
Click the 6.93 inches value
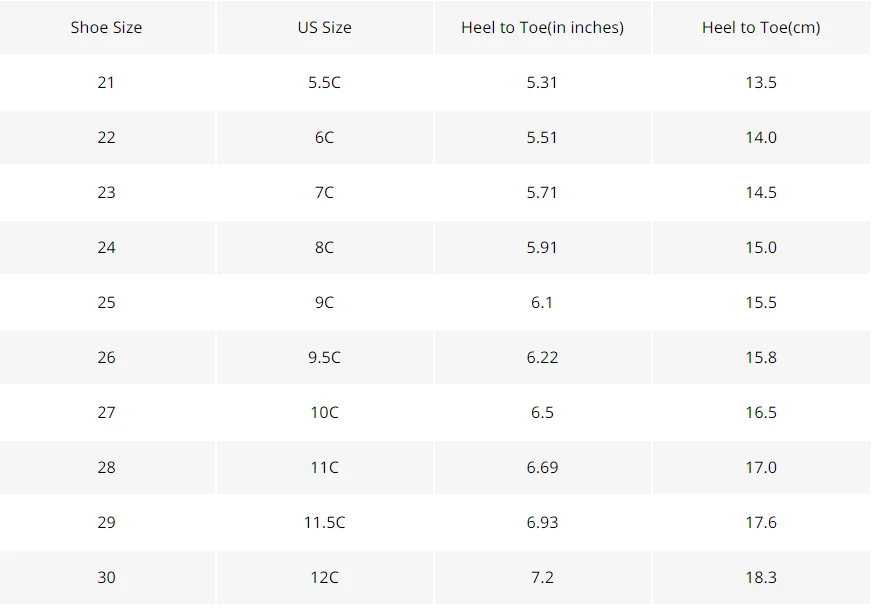542,523
